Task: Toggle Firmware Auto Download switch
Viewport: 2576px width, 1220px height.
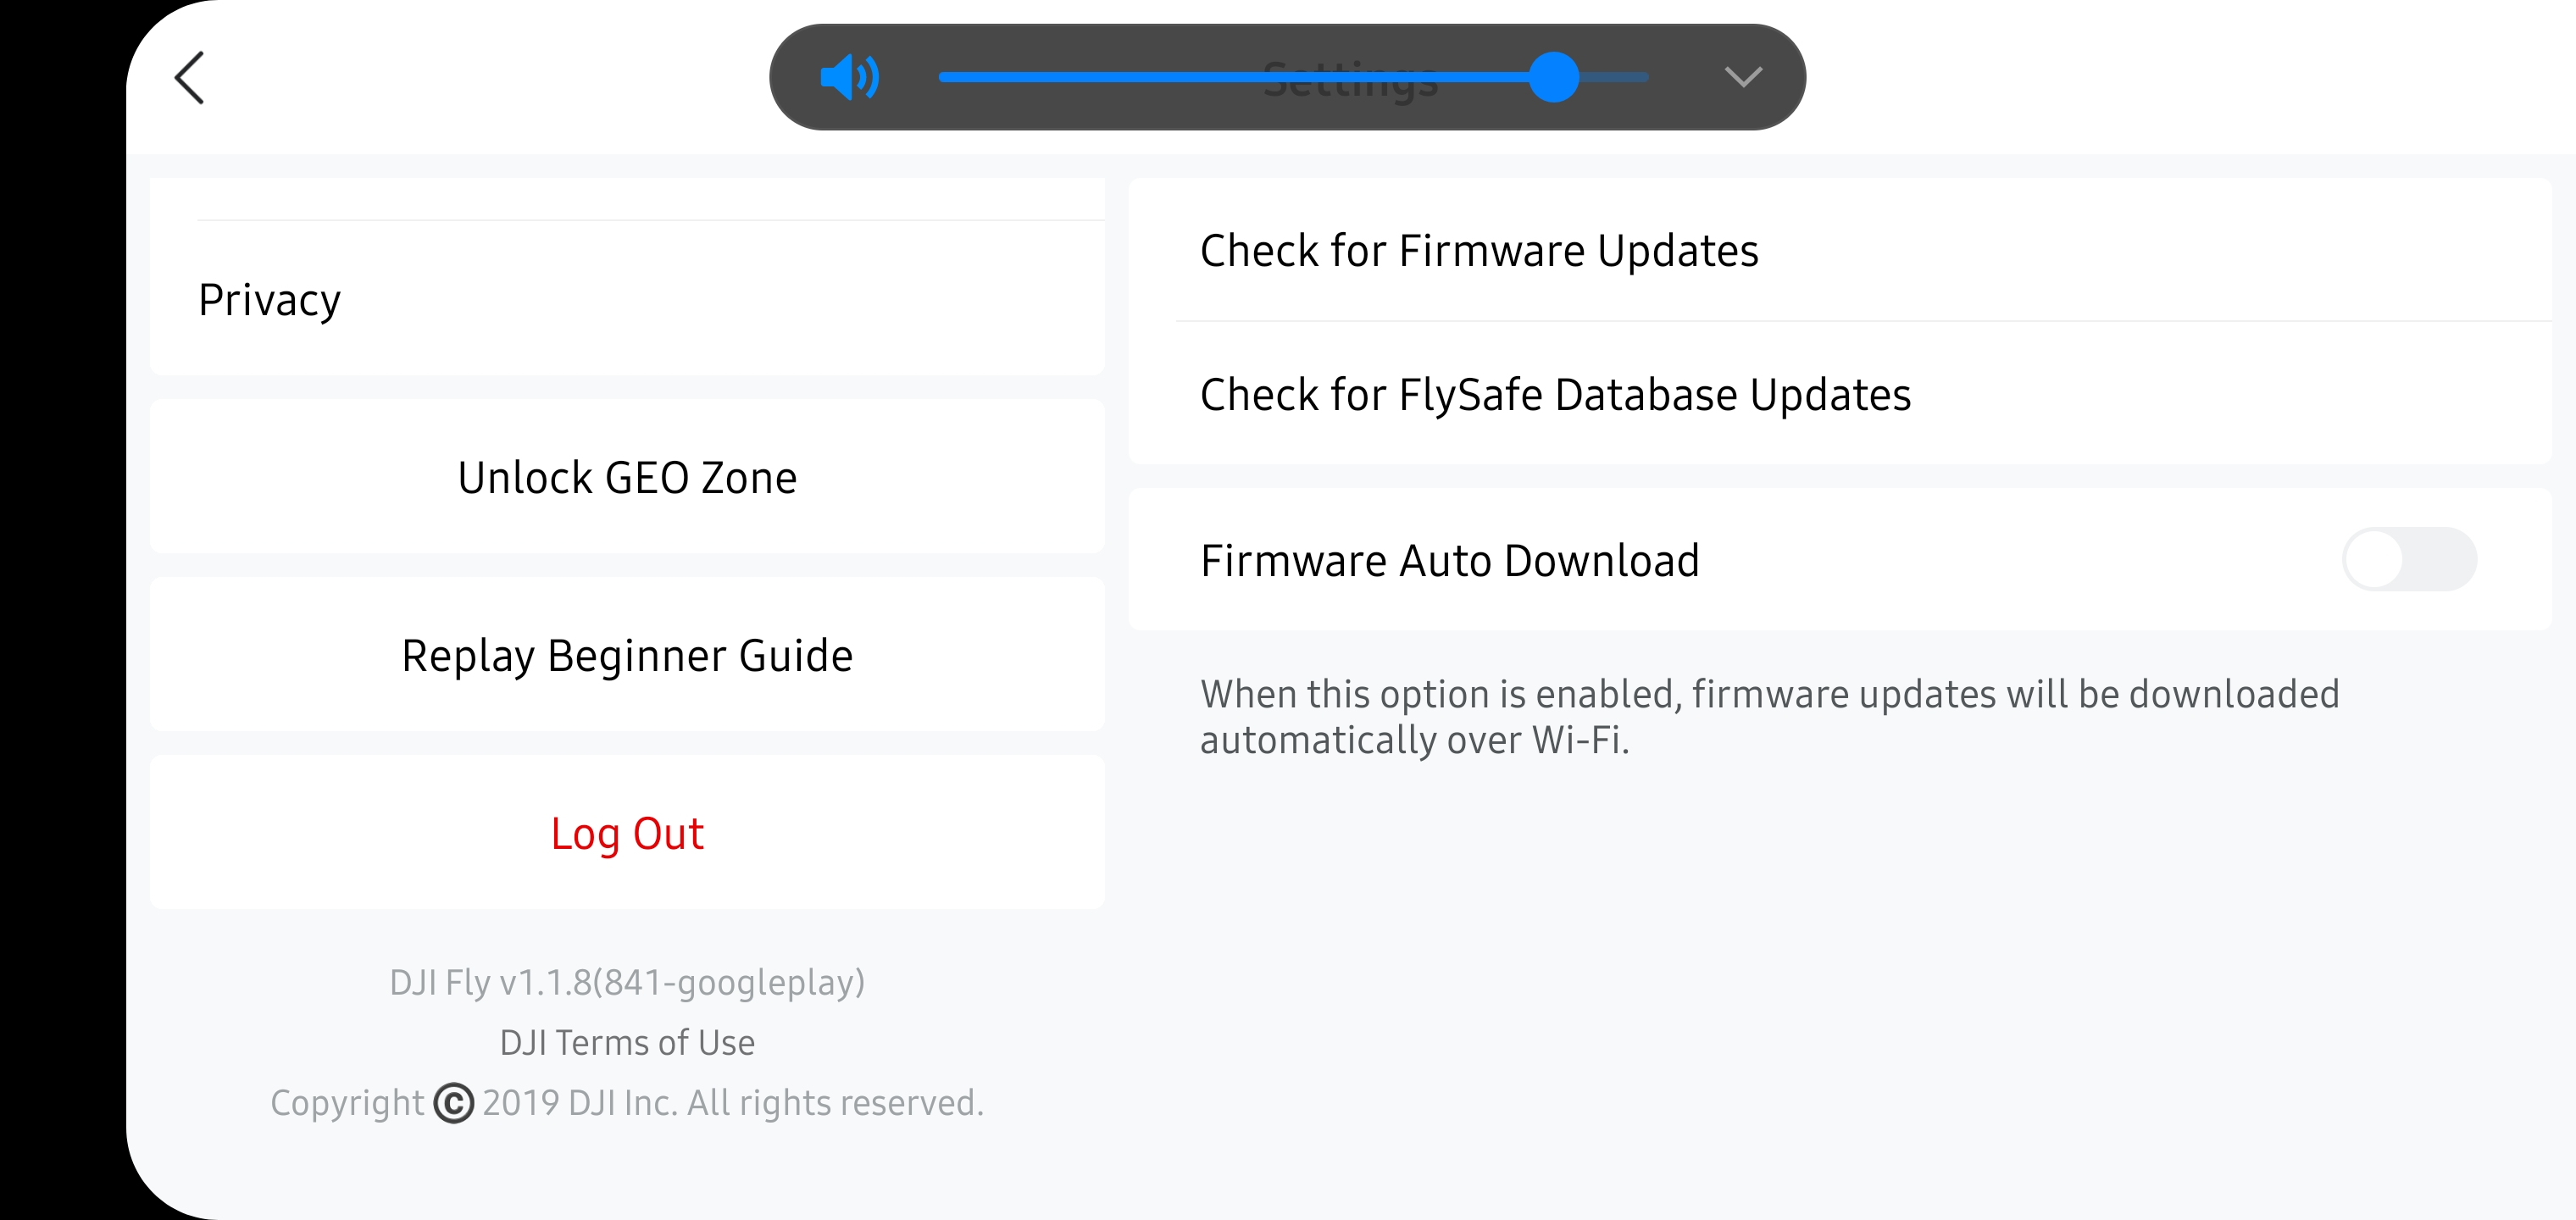Action: pyautogui.click(x=2408, y=559)
